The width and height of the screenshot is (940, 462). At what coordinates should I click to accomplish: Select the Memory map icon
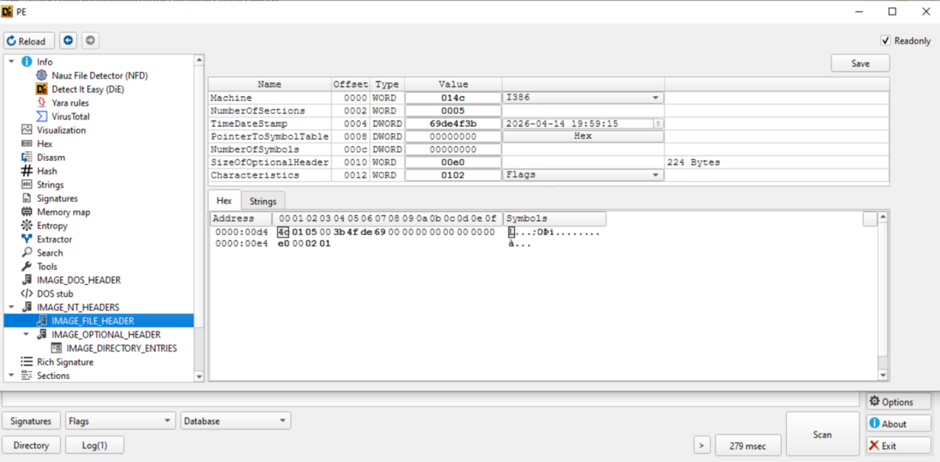coord(26,212)
